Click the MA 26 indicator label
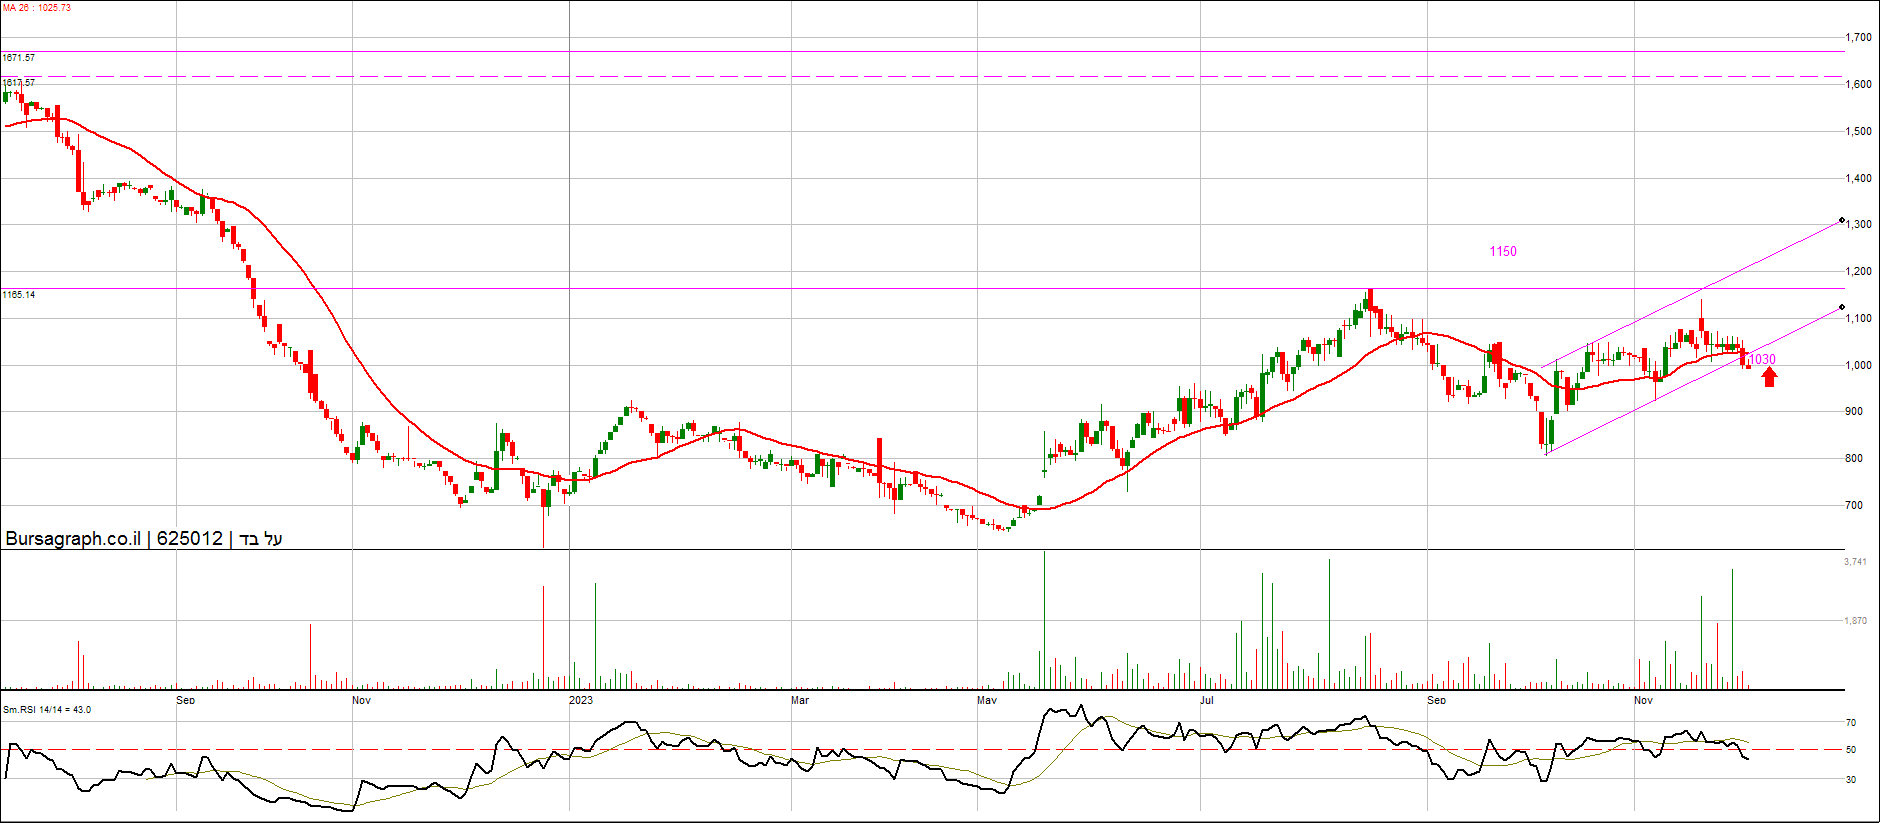The height and width of the screenshot is (823, 1880). tap(36, 8)
